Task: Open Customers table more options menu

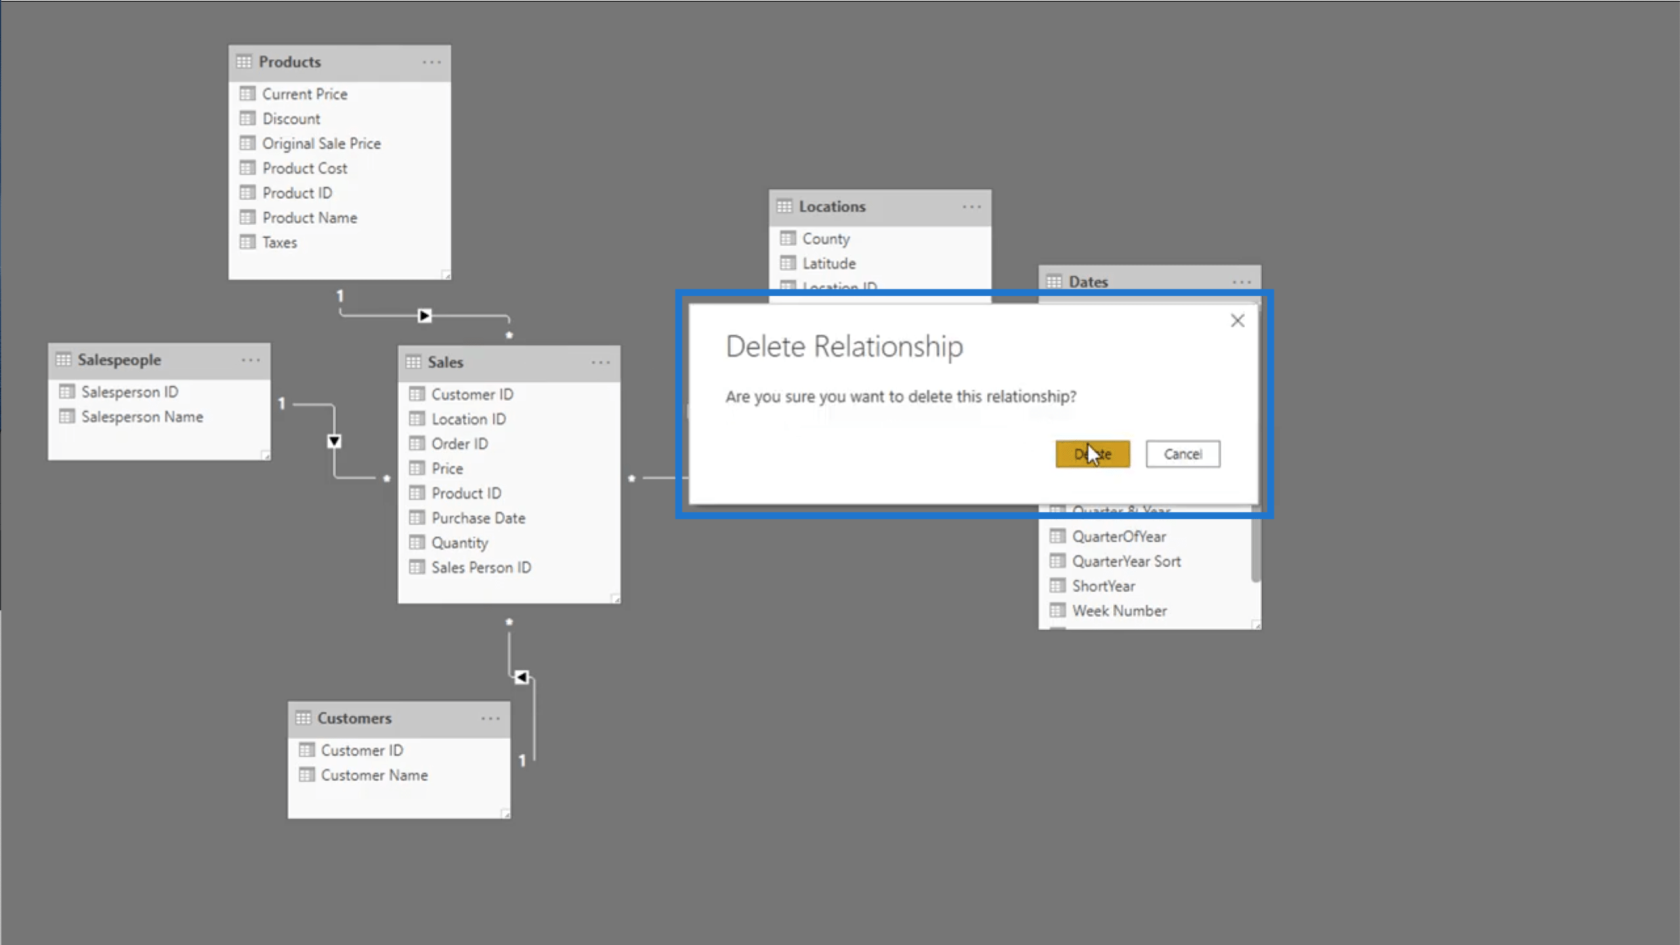Action: (x=490, y=718)
